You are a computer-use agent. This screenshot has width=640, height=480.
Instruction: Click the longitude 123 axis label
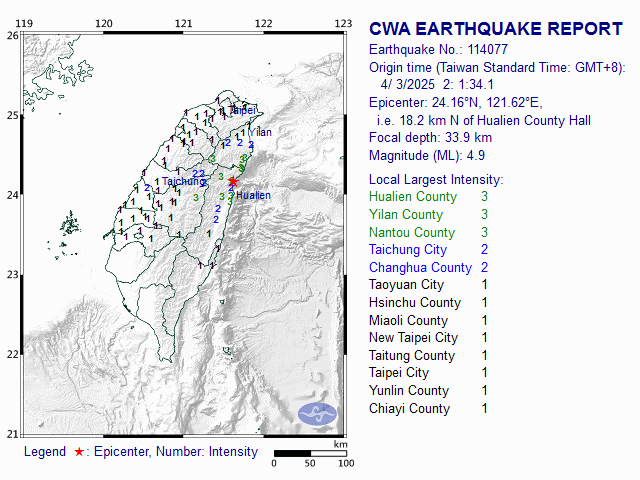point(343,24)
